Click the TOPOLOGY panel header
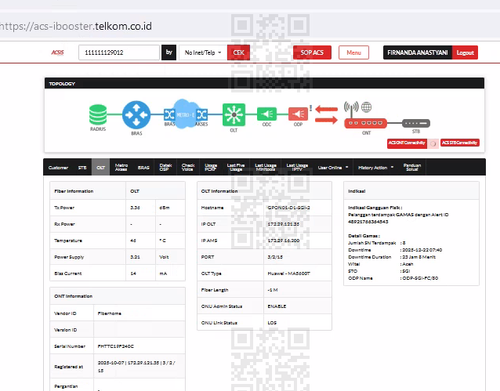500x391 pixels. (264, 83)
